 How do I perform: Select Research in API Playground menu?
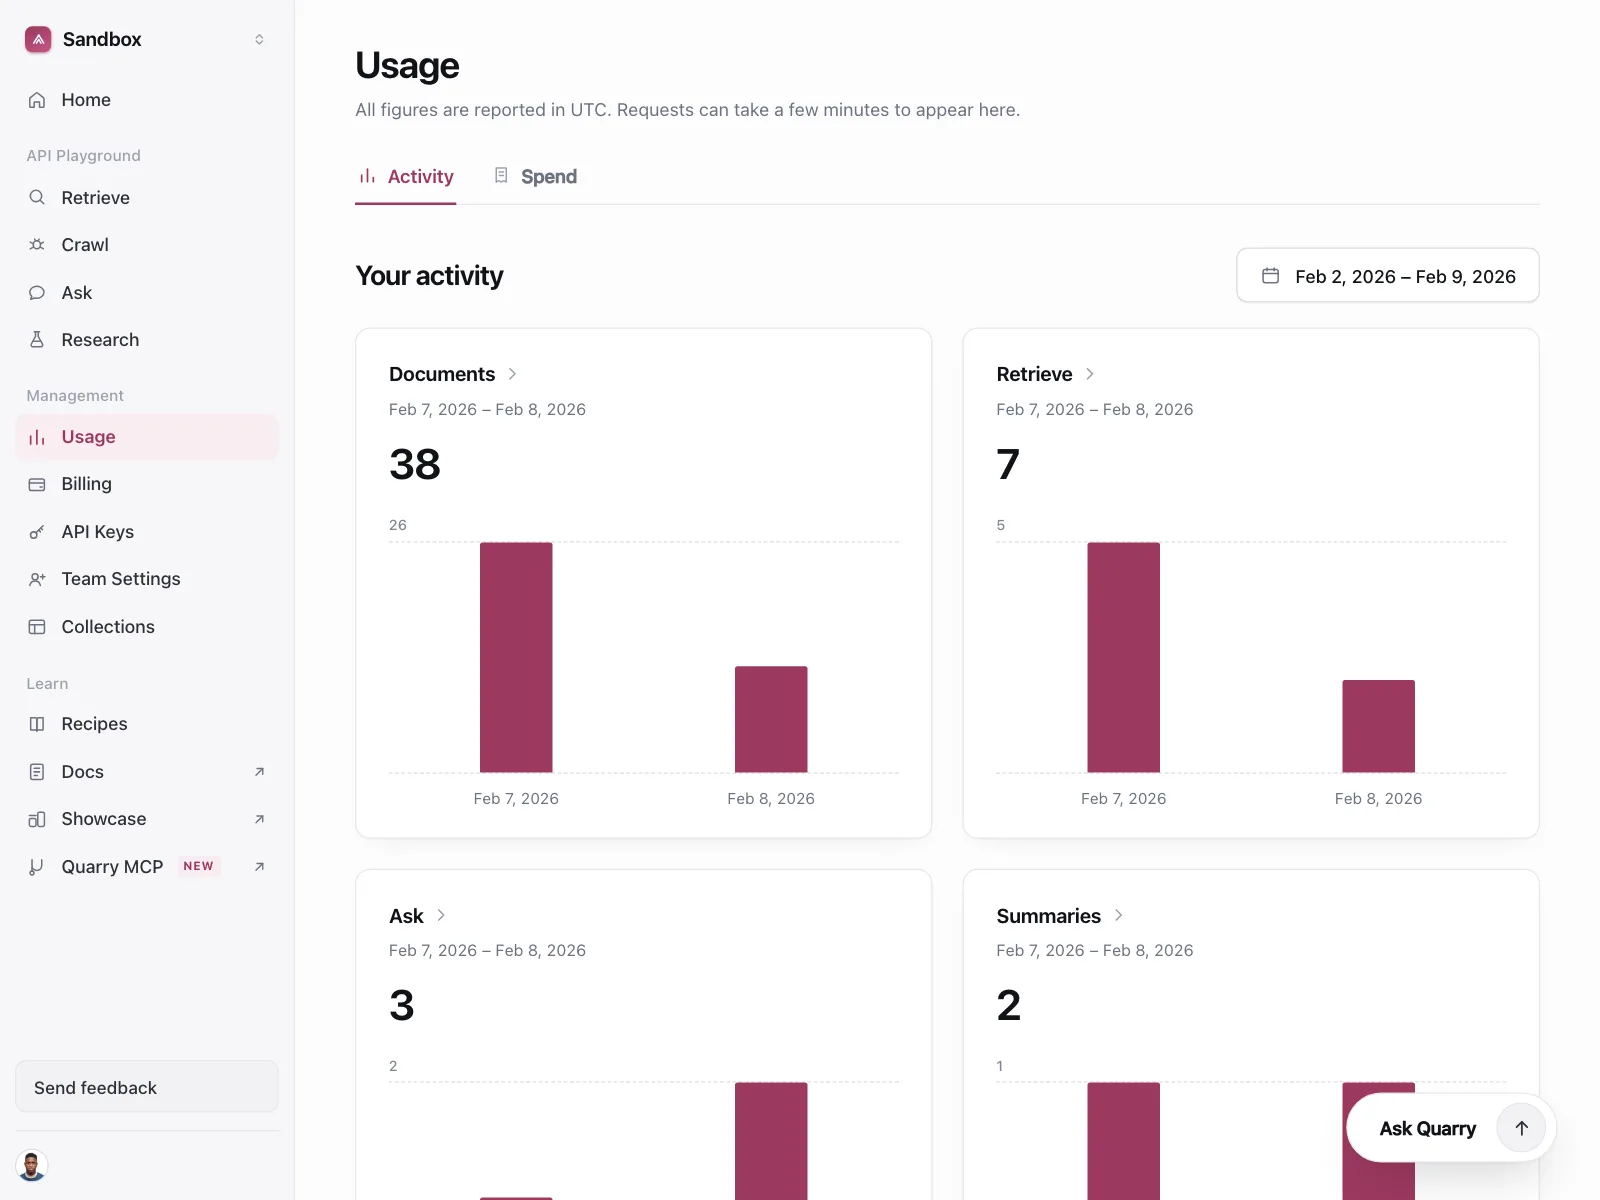pyautogui.click(x=147, y=340)
